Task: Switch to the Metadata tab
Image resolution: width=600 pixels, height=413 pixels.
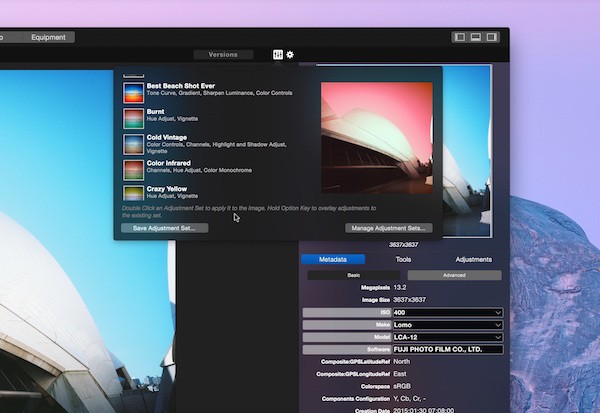Action: (333, 259)
